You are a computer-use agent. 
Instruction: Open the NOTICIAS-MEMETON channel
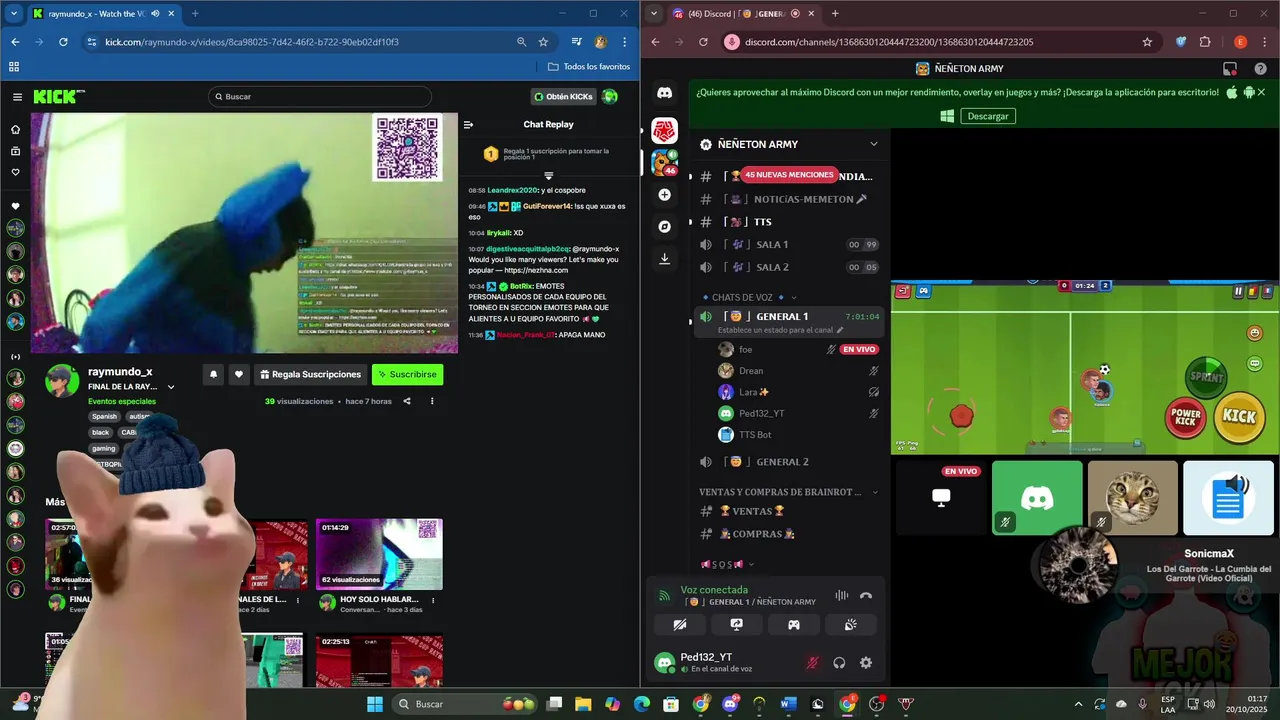click(788, 199)
